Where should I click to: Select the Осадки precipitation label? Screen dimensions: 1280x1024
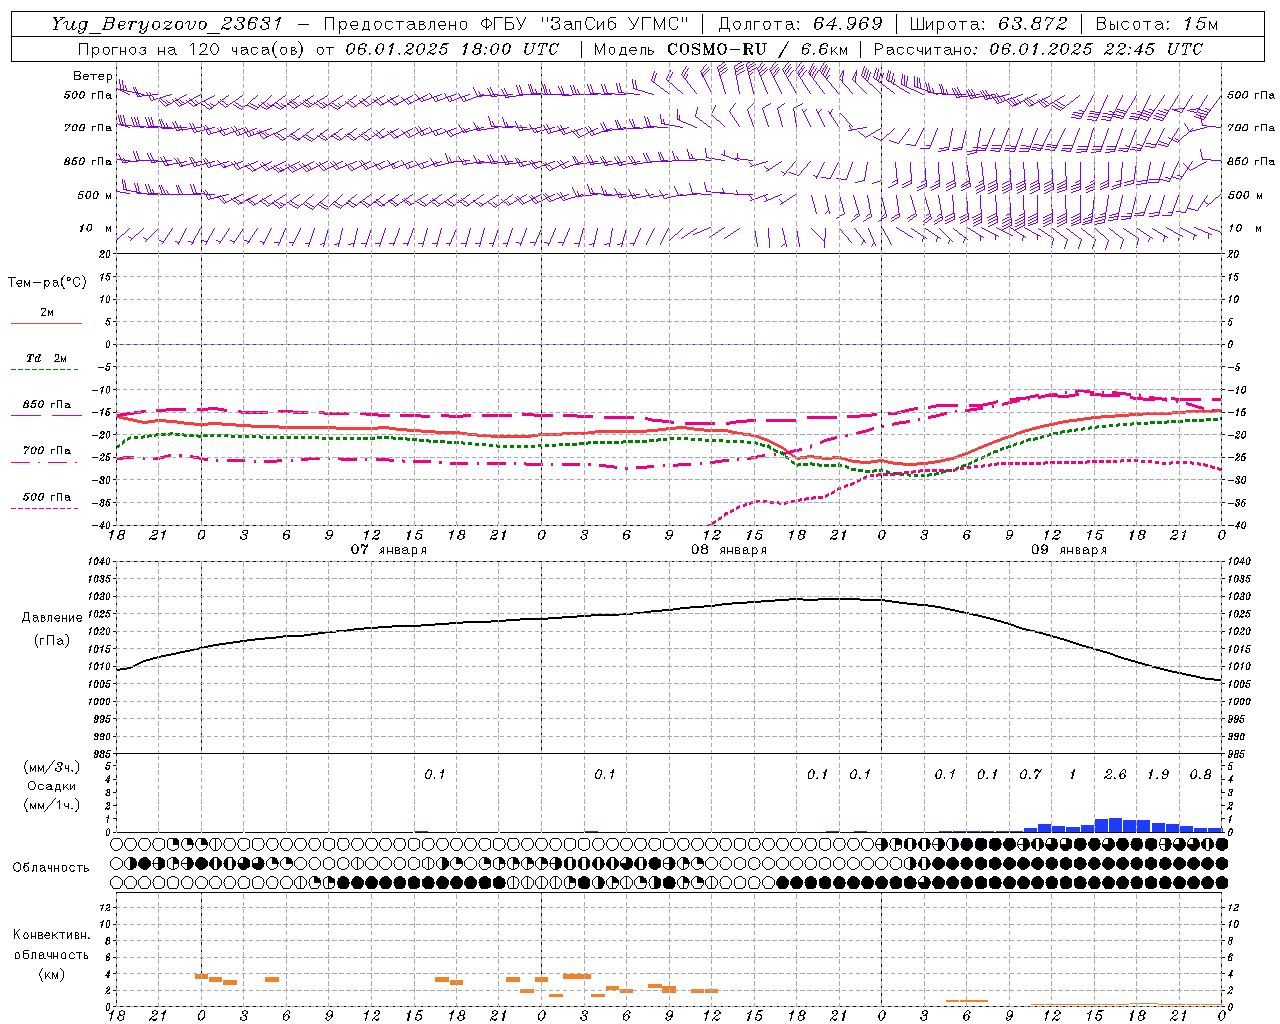pos(52,786)
